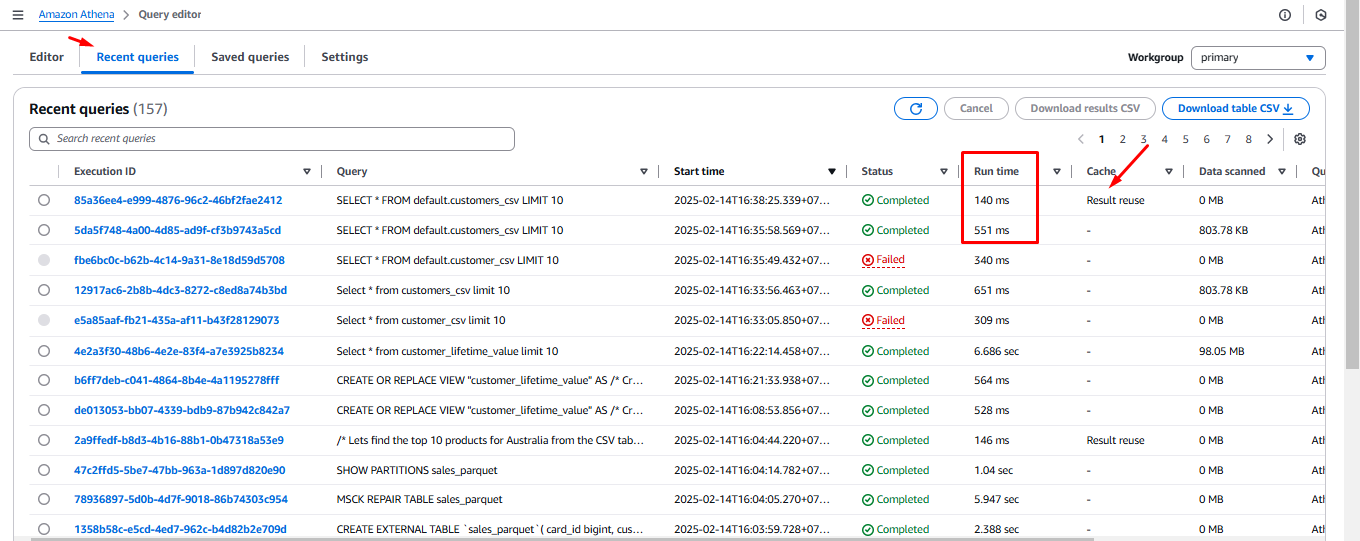The width and height of the screenshot is (1360, 541).
Task: Go to next page of results
Action: click(1270, 139)
